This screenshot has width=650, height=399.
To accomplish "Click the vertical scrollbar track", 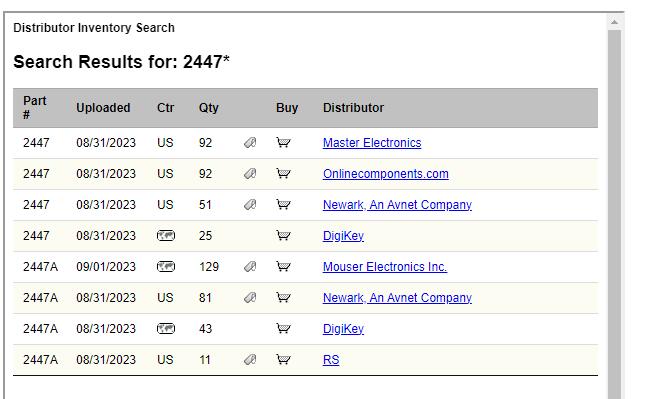I will coord(614,215).
